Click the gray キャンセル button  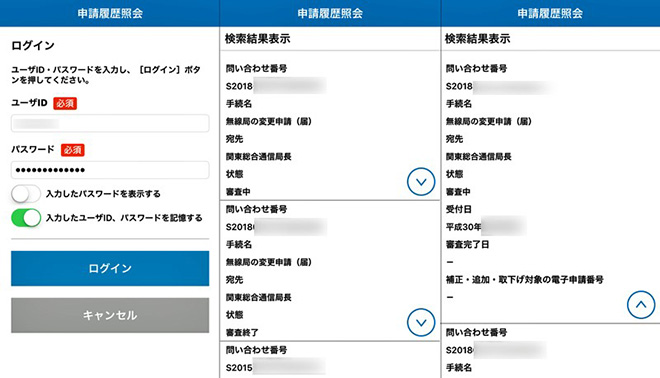click(x=110, y=315)
